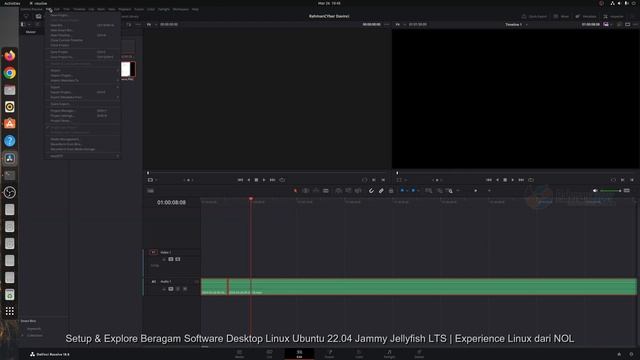Toggle Loop in the timeline viewer
The image size is (640, 360).
pyautogui.click(x=531, y=180)
